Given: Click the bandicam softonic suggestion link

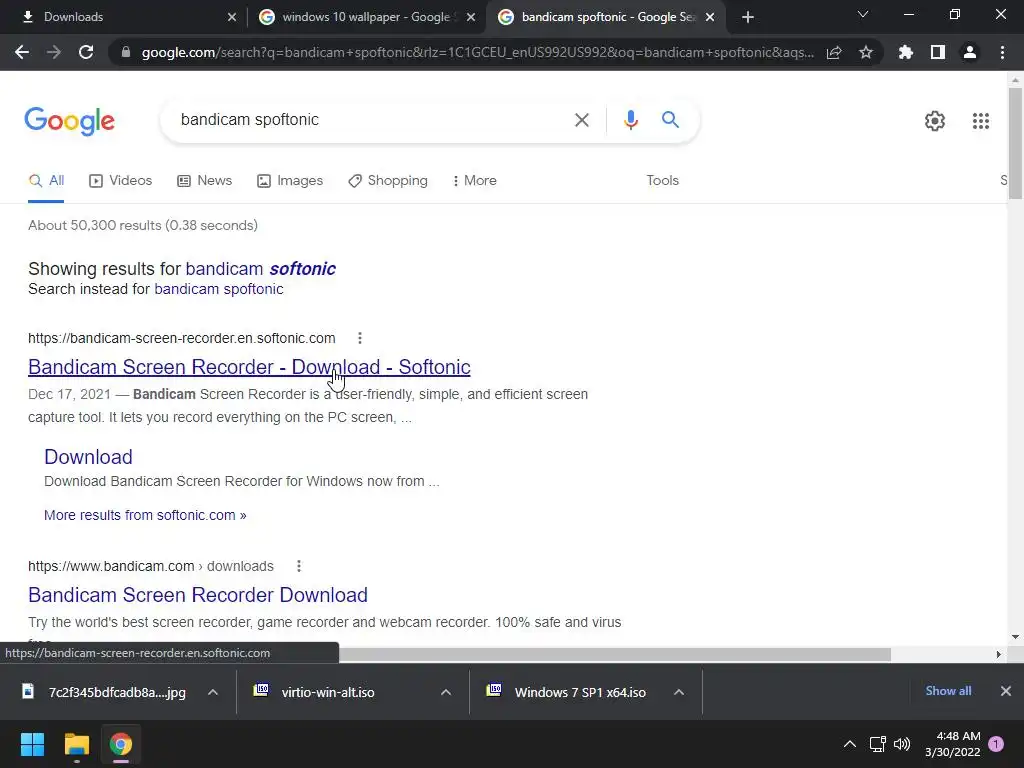Looking at the screenshot, I should tap(261, 268).
